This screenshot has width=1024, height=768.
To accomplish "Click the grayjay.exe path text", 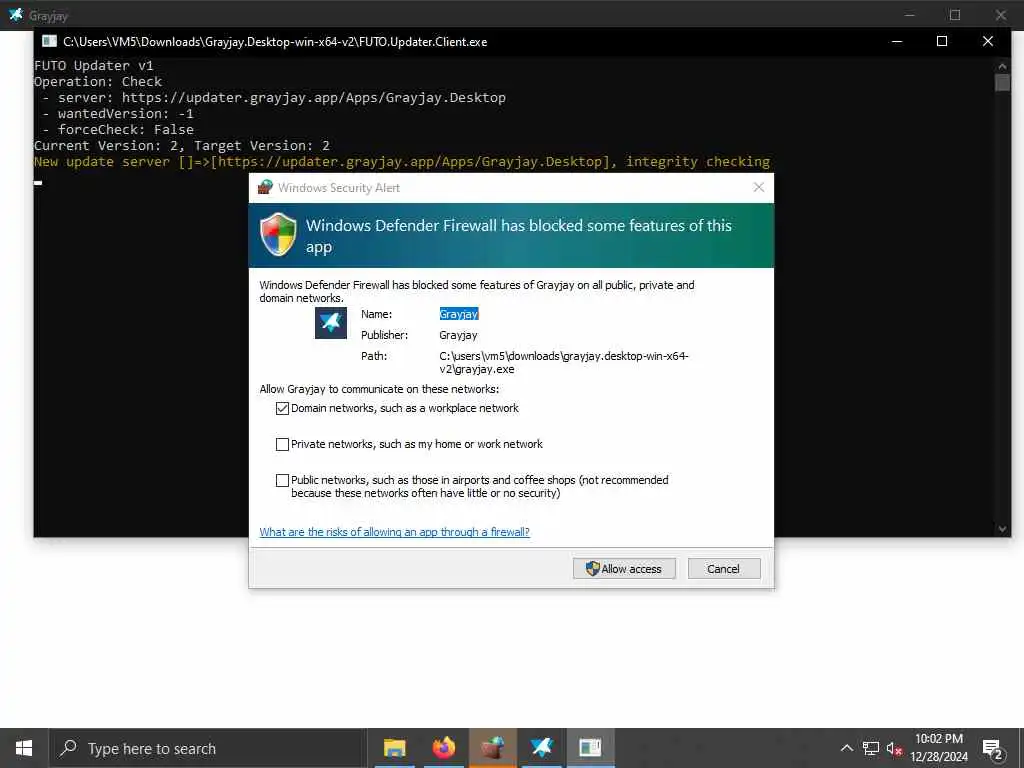I will 564,362.
